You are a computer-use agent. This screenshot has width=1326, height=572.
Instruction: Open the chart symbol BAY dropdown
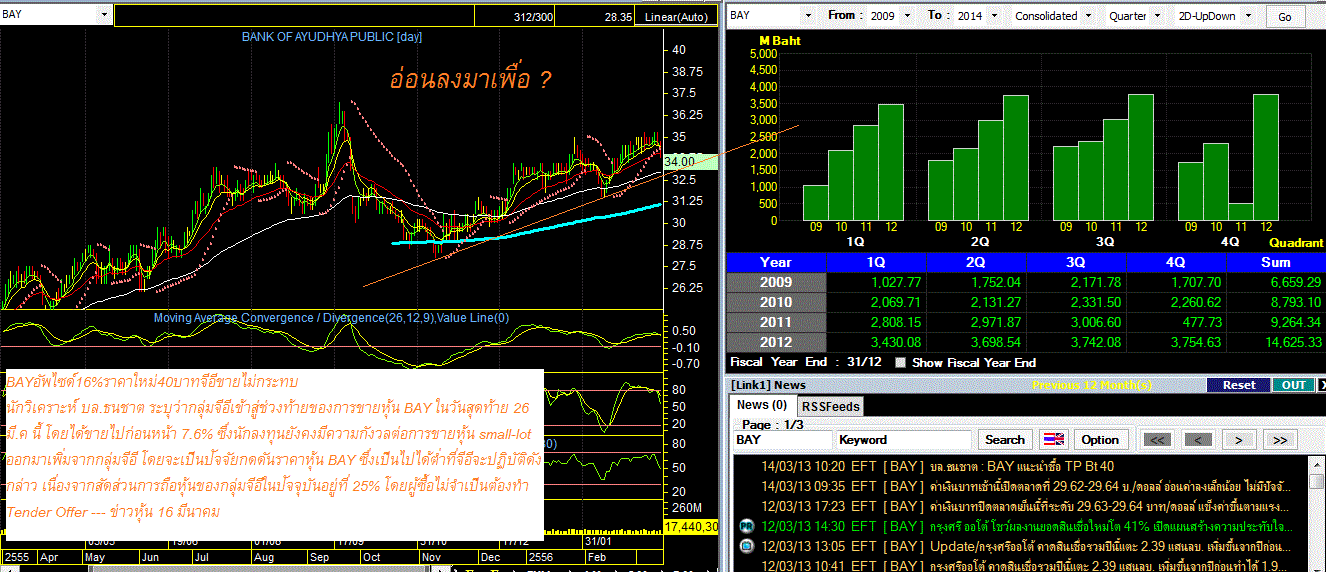[103, 16]
